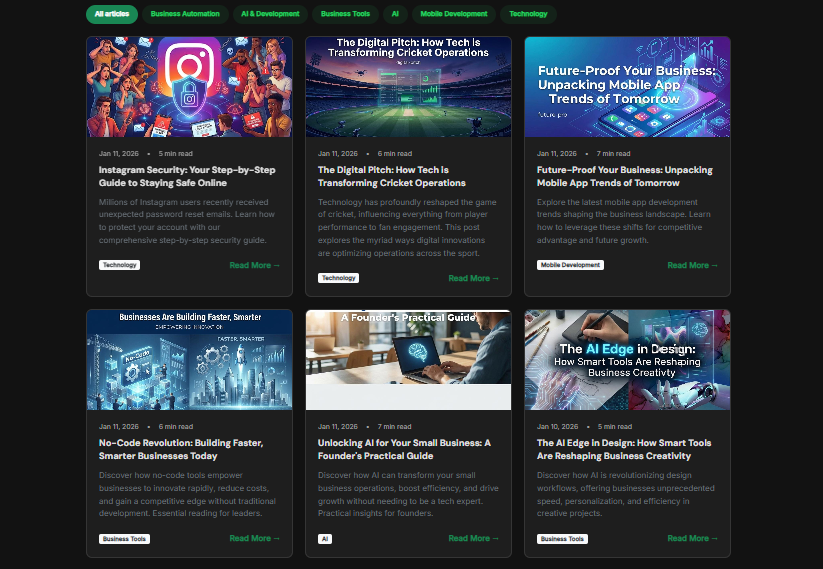Read More on Future-Proof Your Business
Screen dimensions: 823x569
coord(692,266)
